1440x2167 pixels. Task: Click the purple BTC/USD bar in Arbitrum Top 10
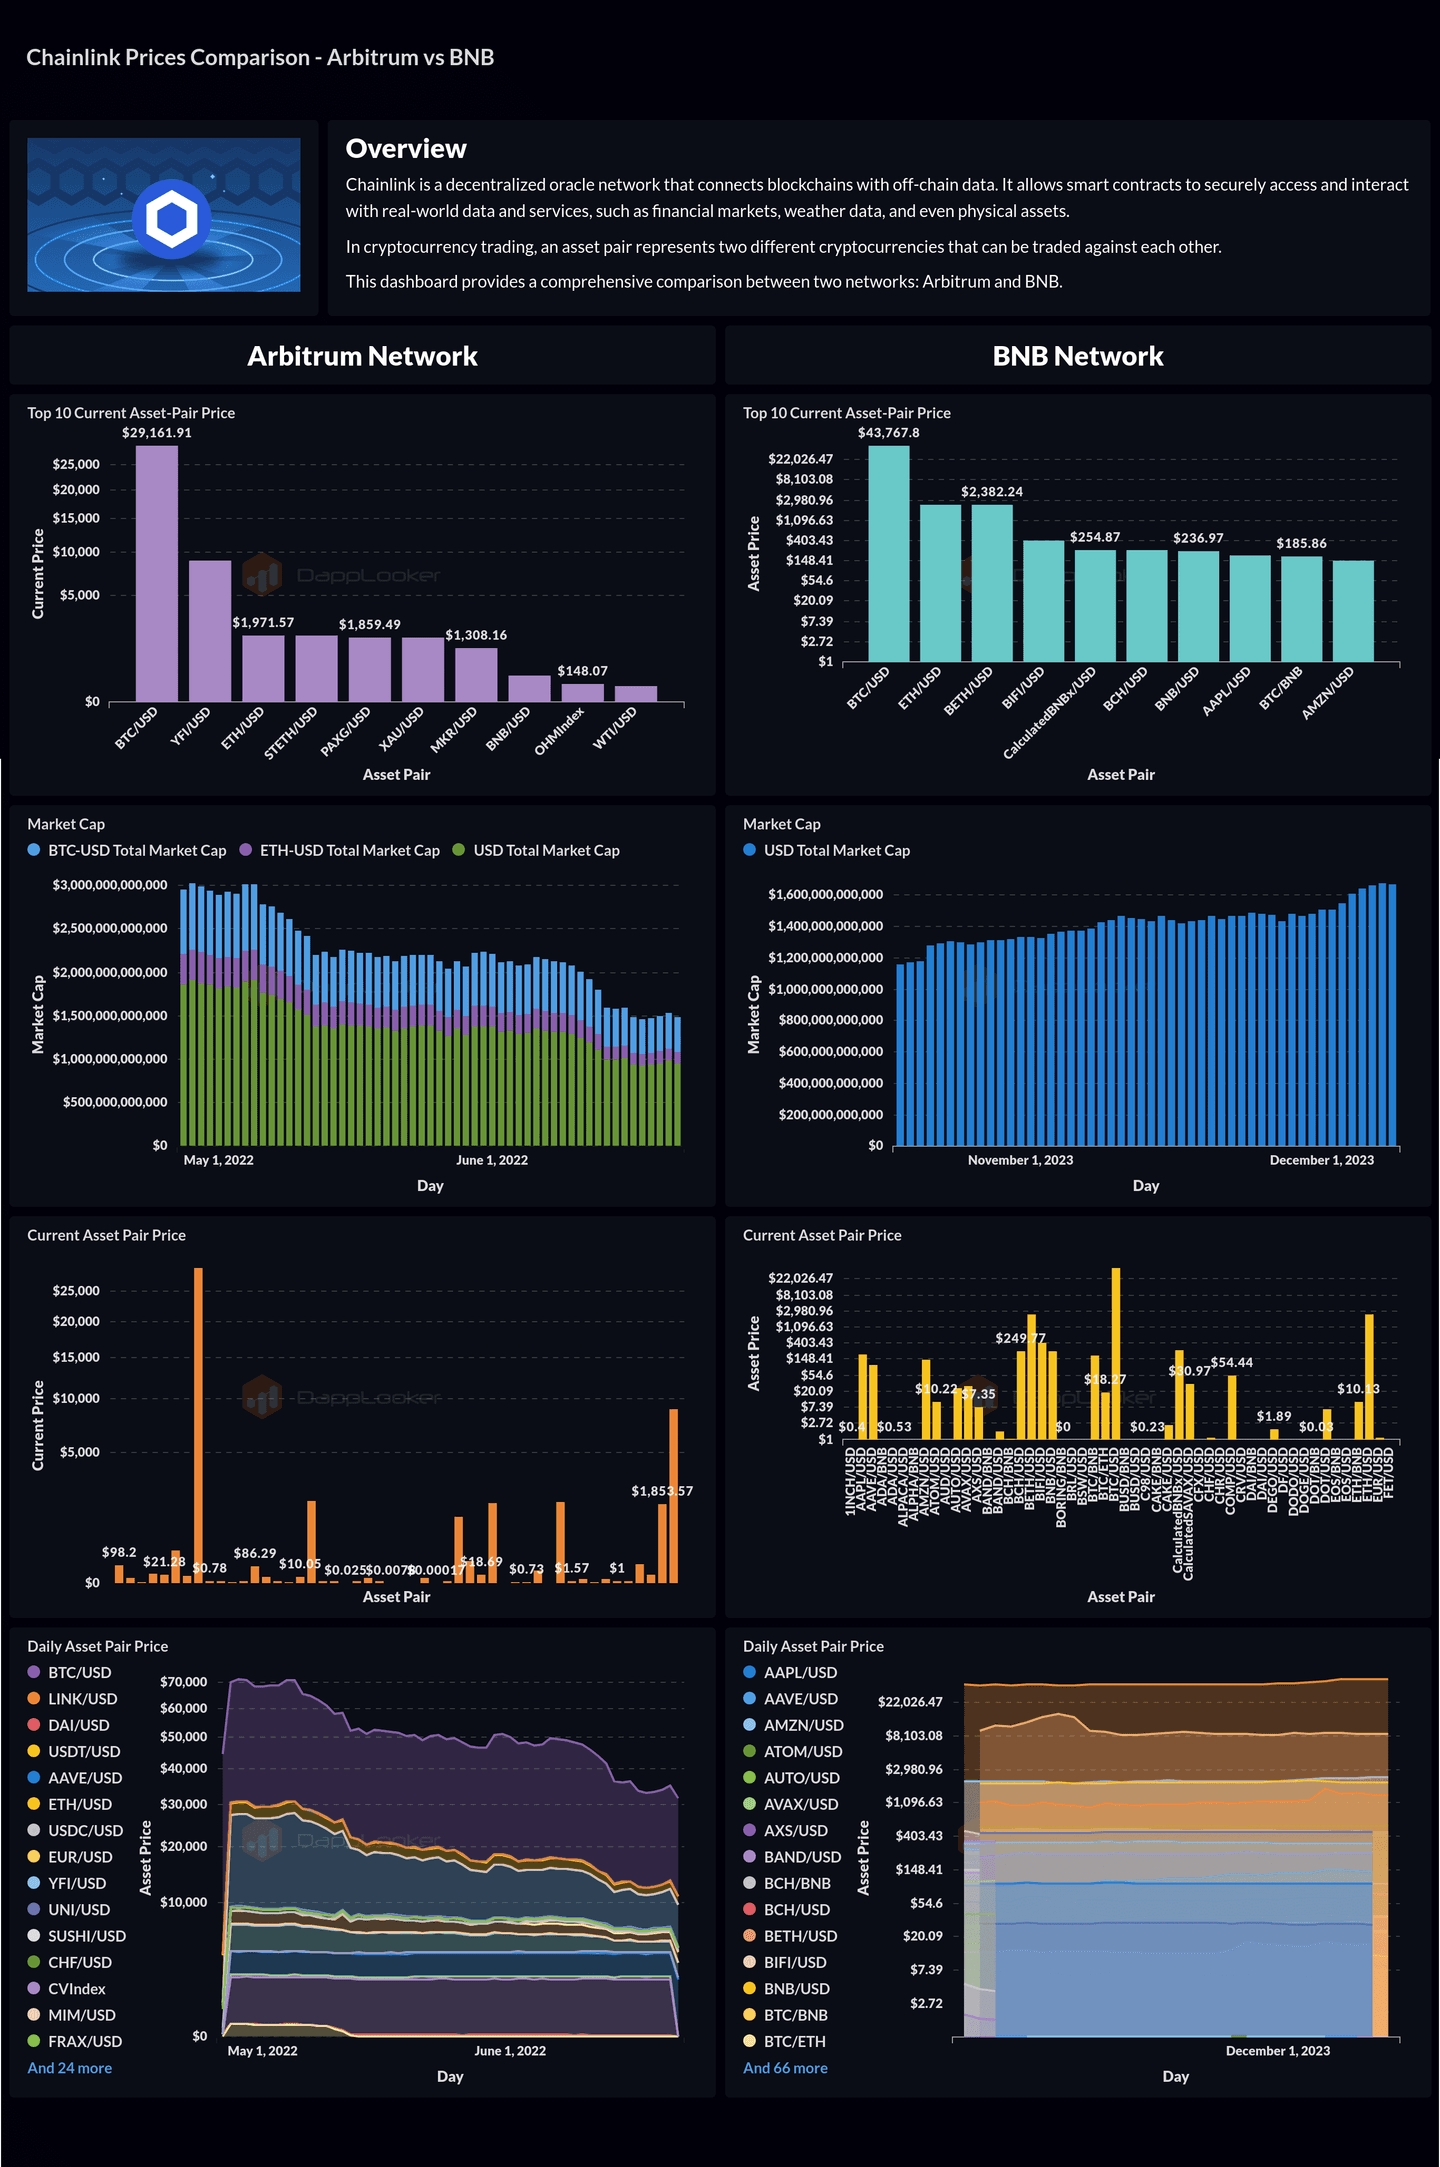157,573
